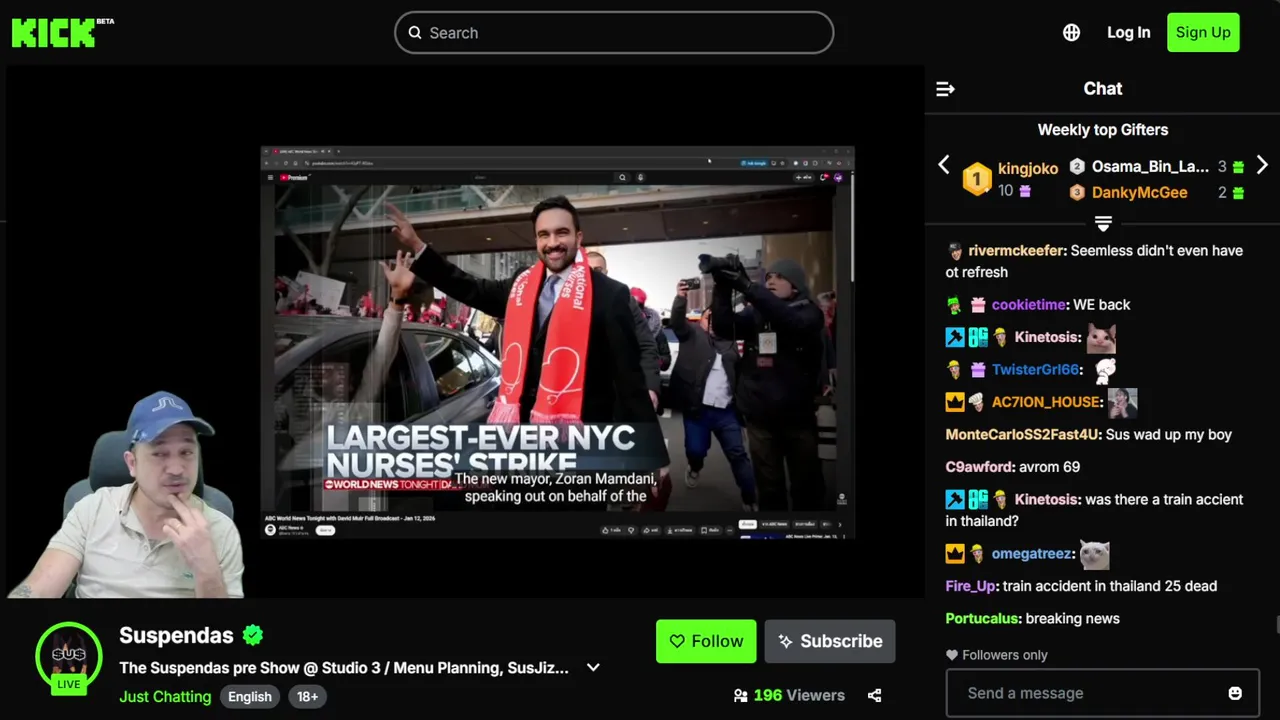Click the Search input field

pyautogui.click(x=614, y=33)
